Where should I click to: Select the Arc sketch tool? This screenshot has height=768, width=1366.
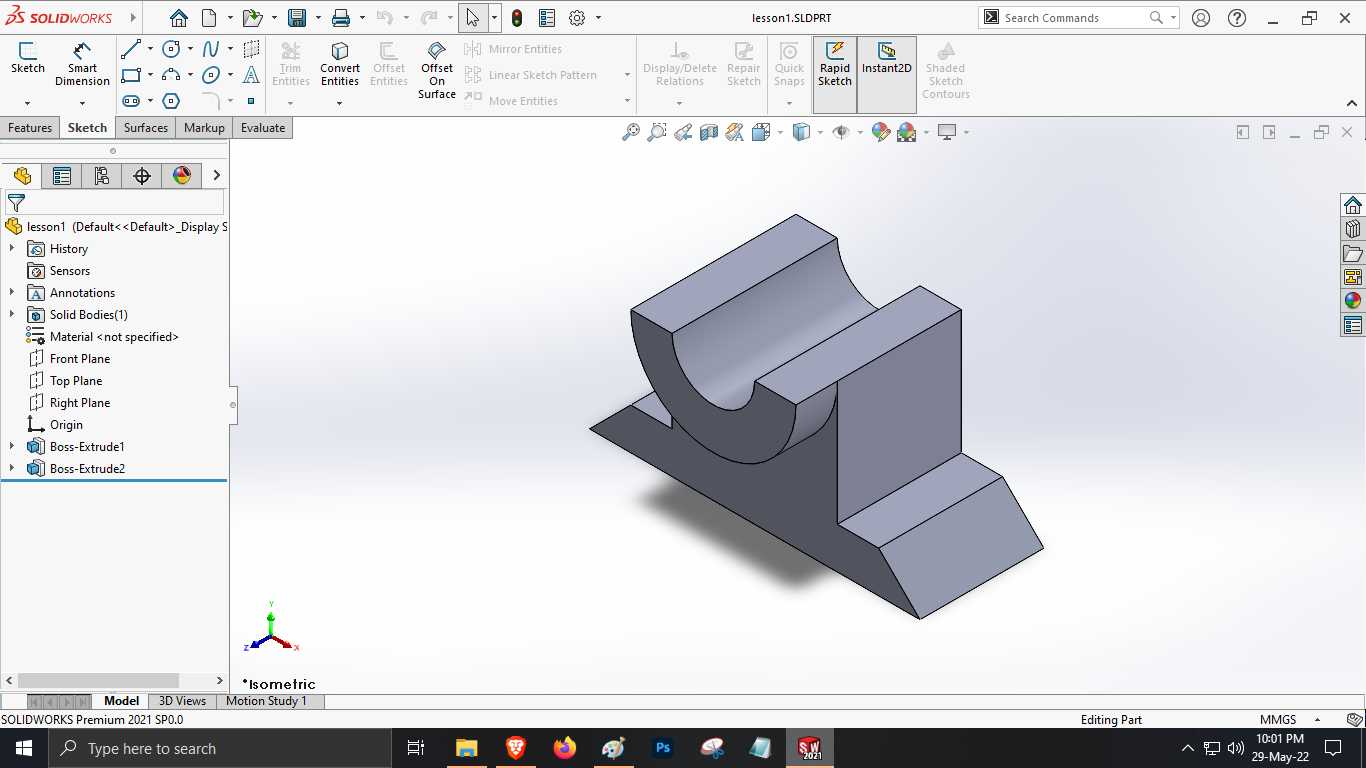(171, 75)
